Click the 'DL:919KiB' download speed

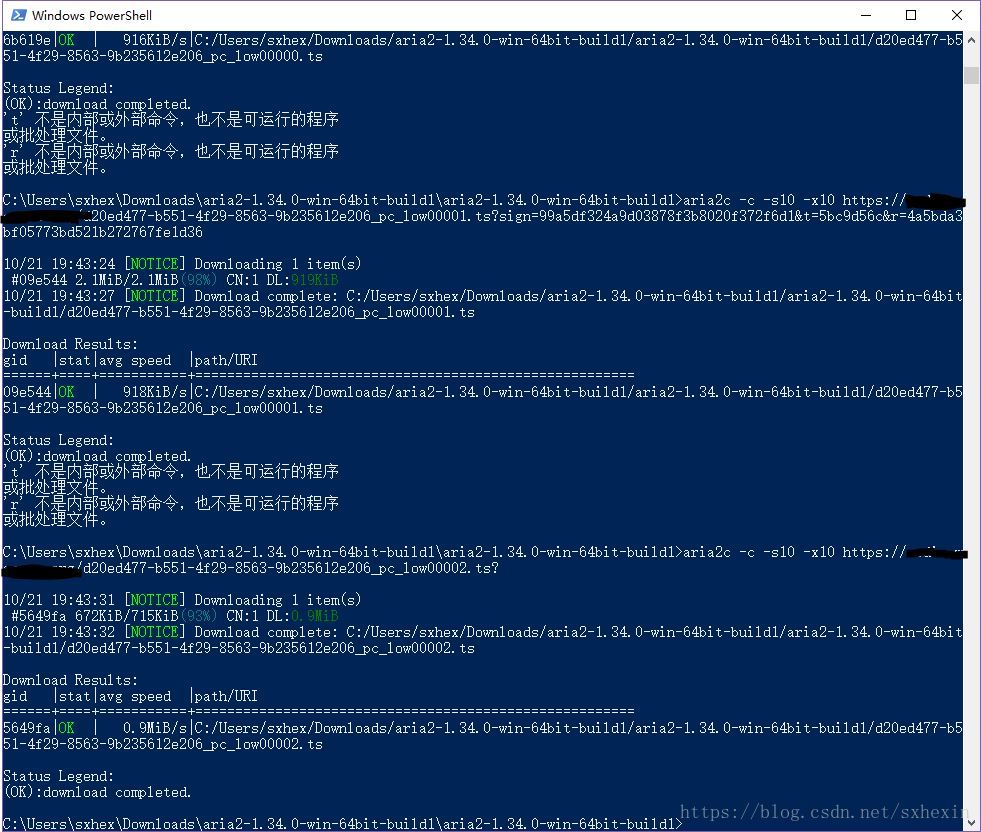point(303,280)
